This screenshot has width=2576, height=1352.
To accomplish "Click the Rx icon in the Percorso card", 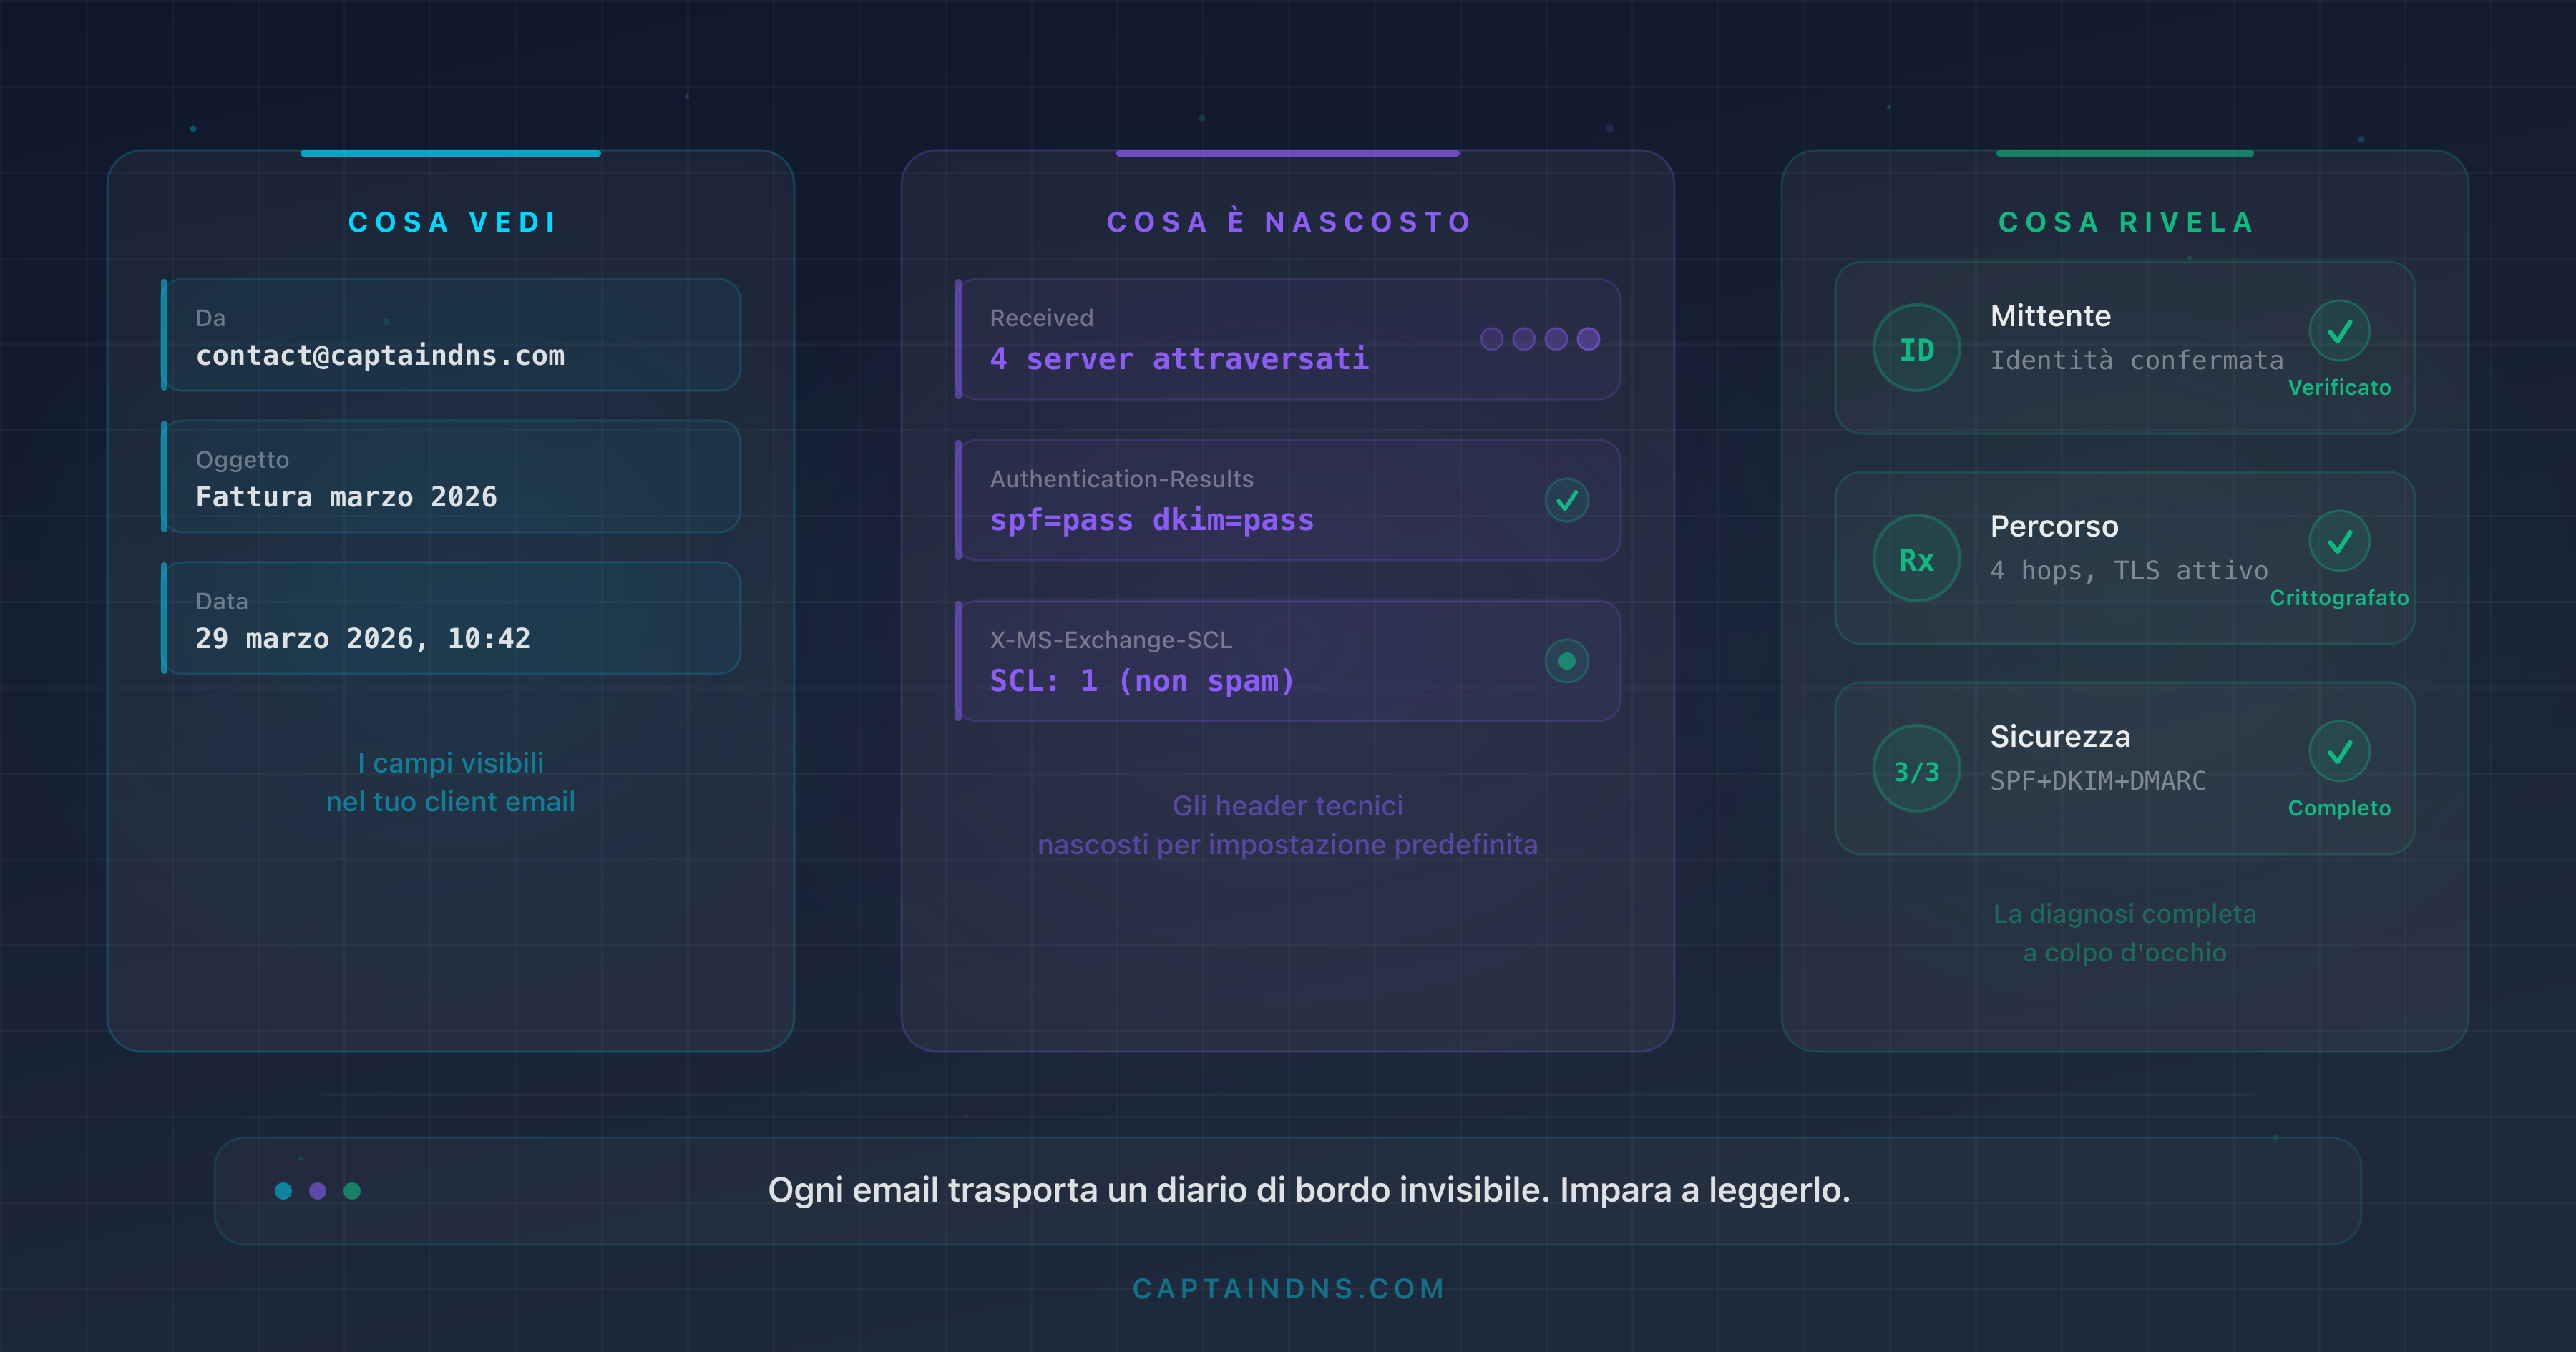I will coord(1916,558).
